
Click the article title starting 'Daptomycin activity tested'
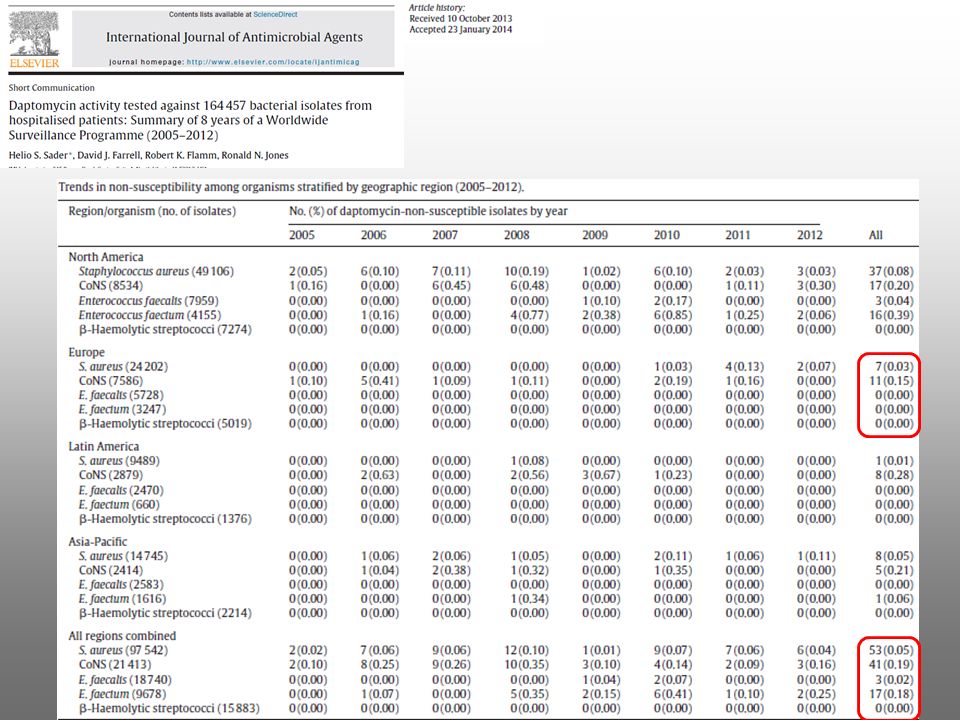(190, 120)
